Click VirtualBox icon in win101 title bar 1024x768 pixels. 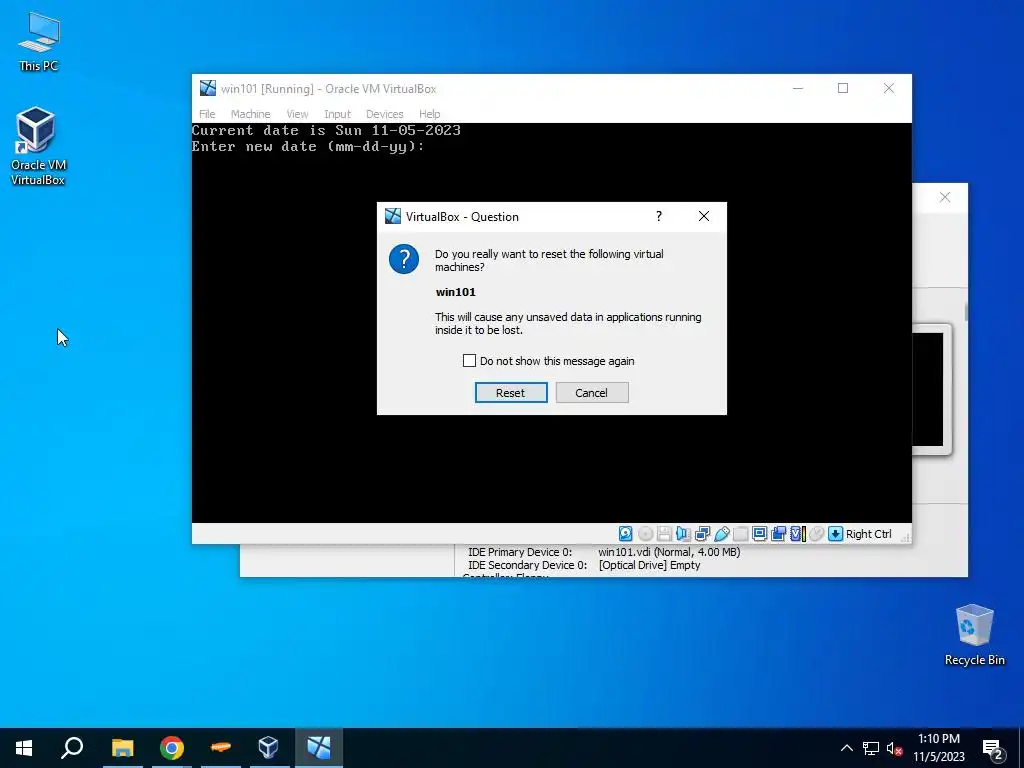pos(208,88)
